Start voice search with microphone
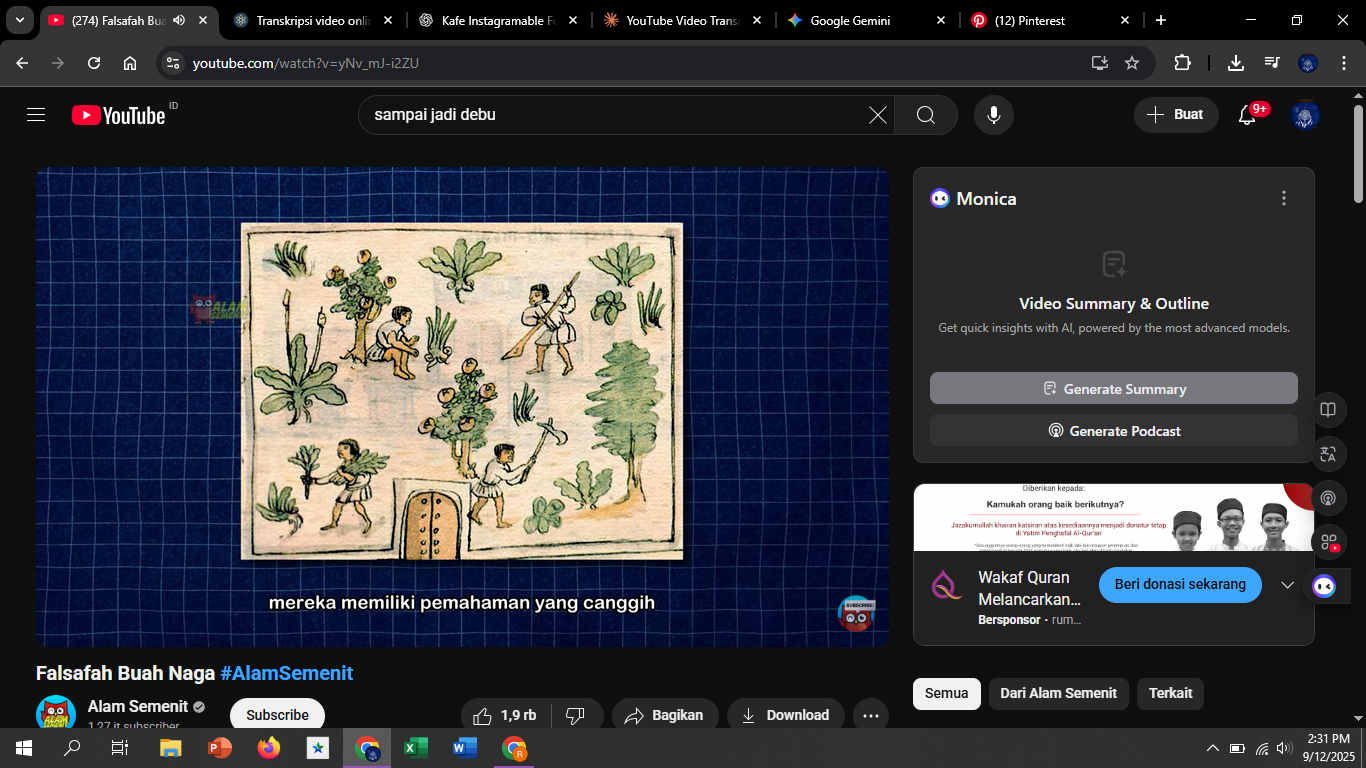The image size is (1366, 768). pos(994,115)
